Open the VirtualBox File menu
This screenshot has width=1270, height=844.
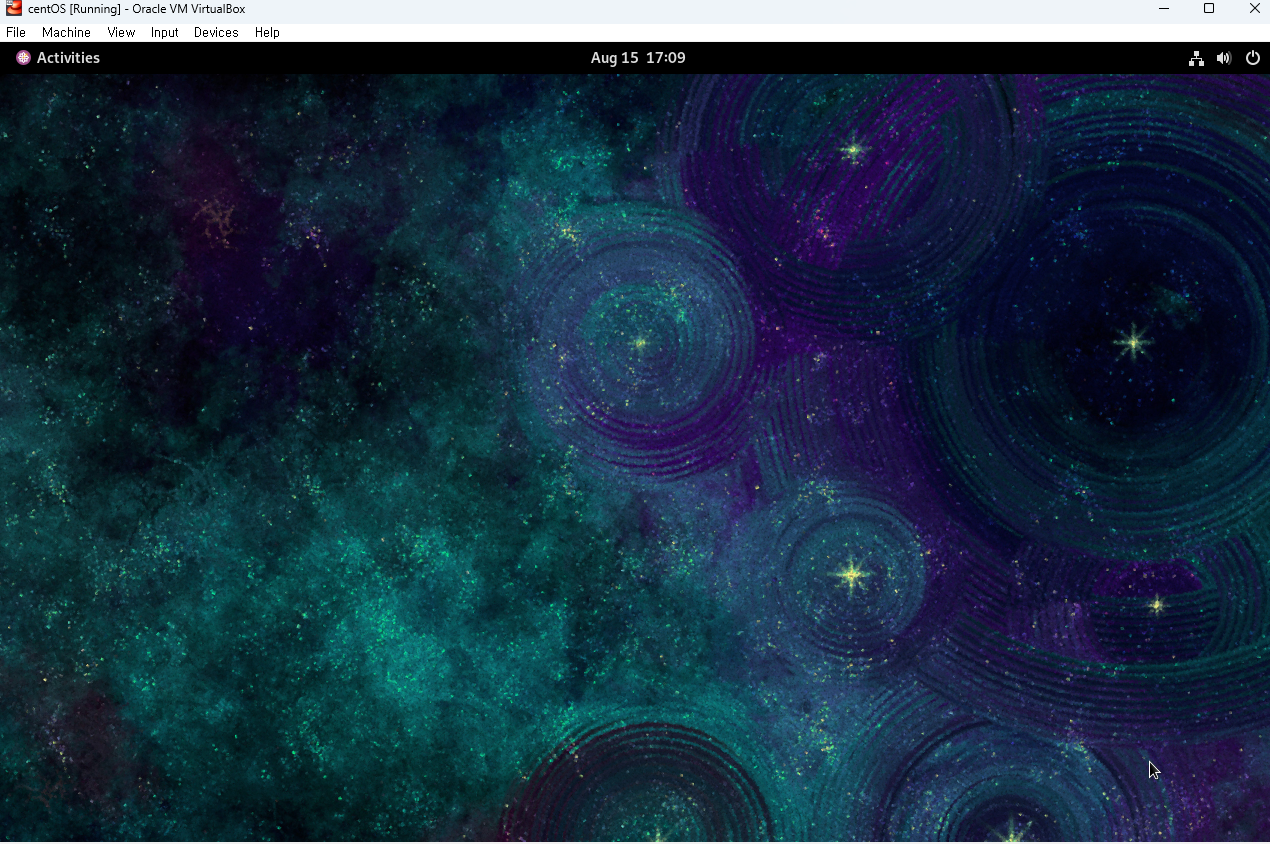[x=16, y=32]
